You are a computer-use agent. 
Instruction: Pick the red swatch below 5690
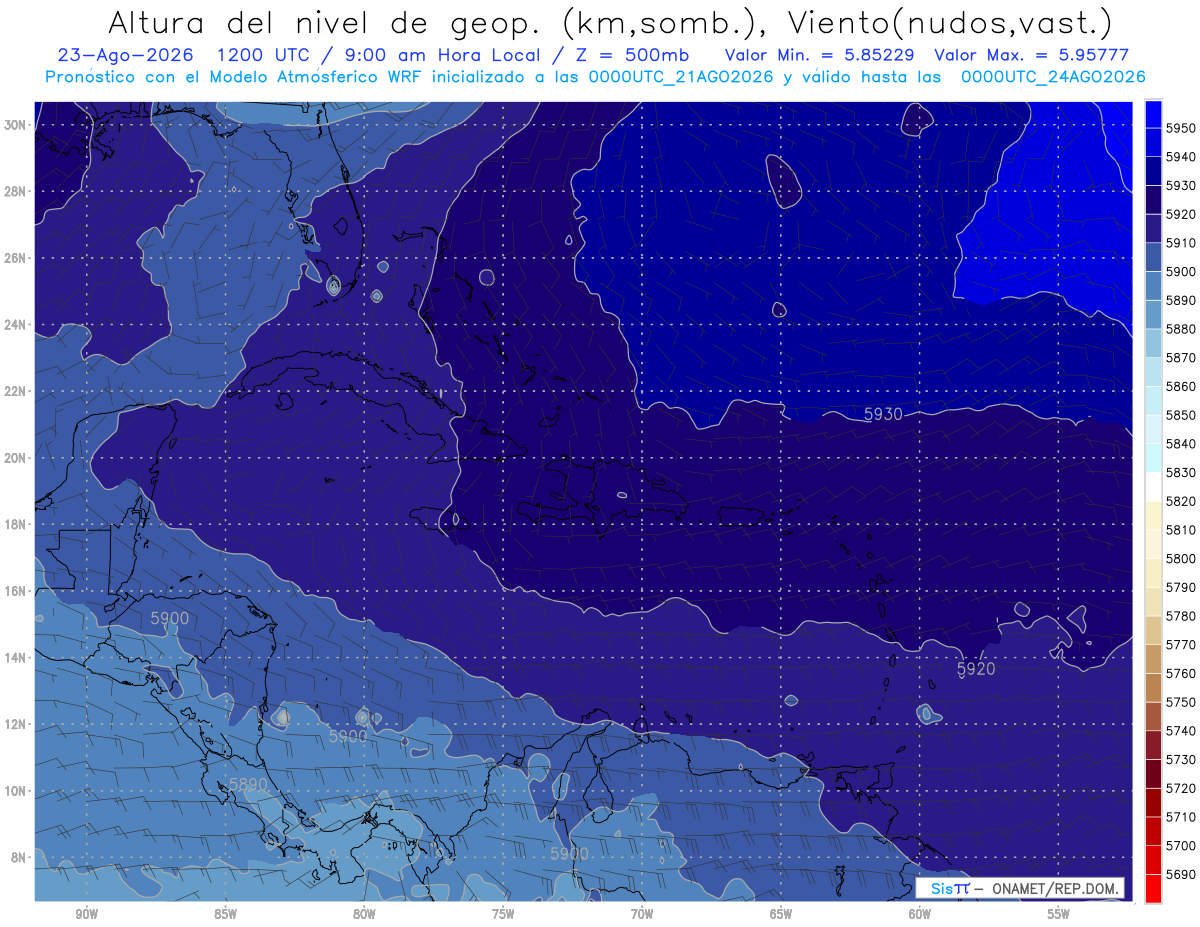(1153, 890)
